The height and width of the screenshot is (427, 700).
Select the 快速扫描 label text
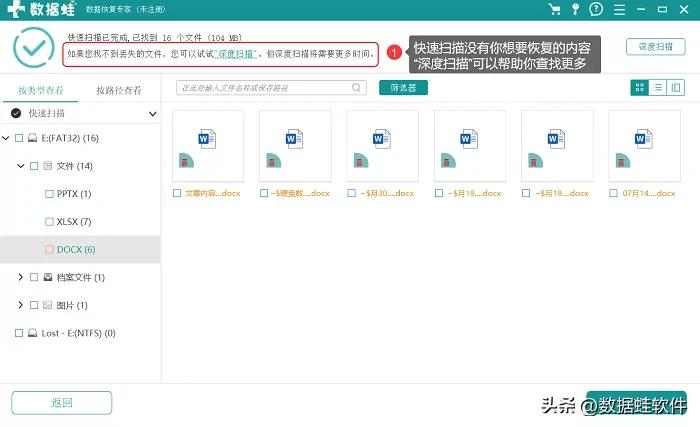47,113
